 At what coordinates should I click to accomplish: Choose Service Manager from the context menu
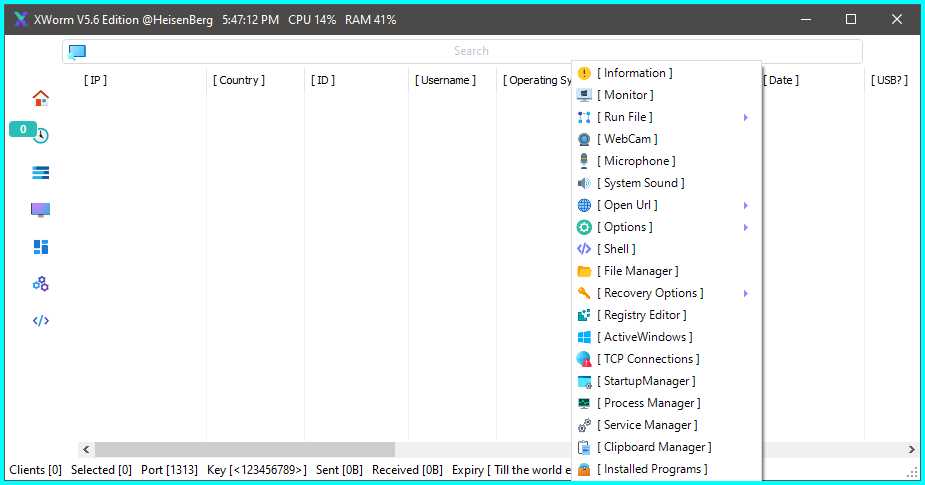pyautogui.click(x=667, y=425)
